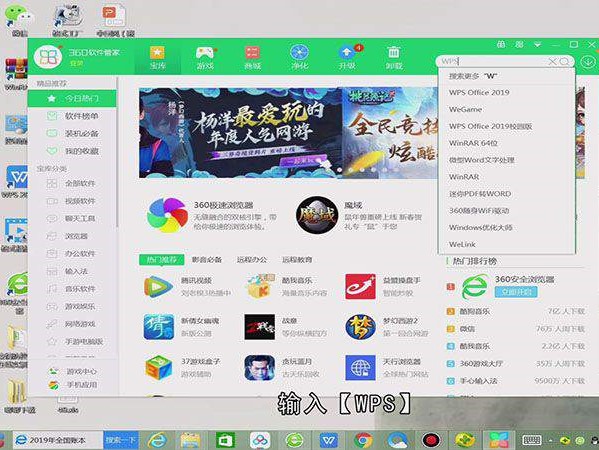Pick 360随身WiFi驱动 from the suggestions

click(507, 210)
